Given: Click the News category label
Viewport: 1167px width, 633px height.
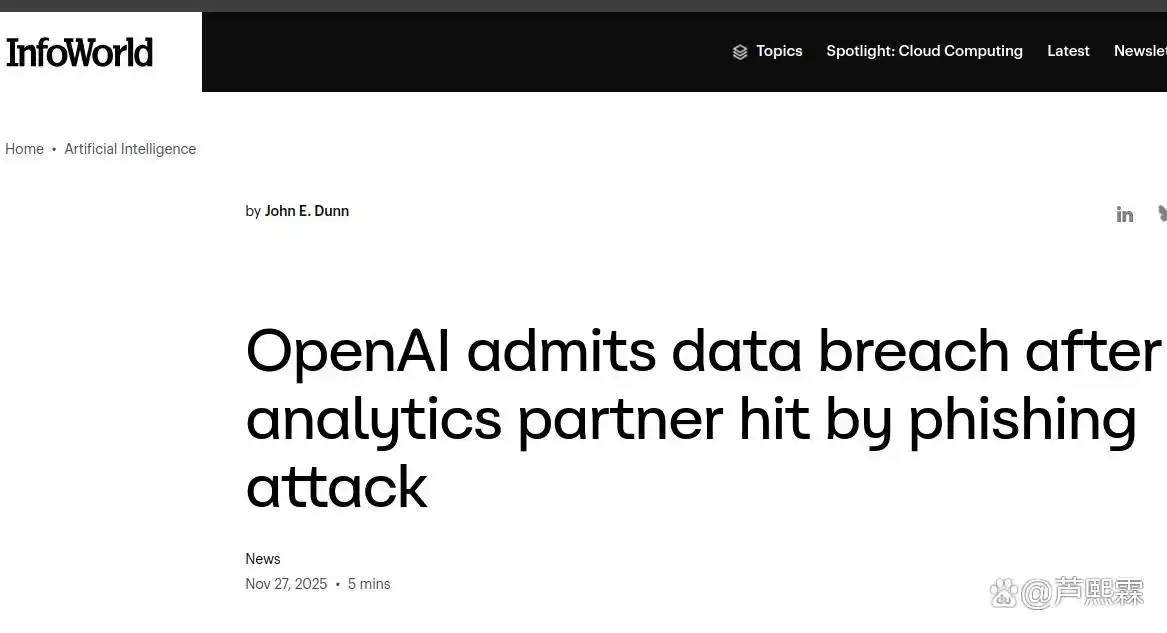Looking at the screenshot, I should (x=263, y=559).
